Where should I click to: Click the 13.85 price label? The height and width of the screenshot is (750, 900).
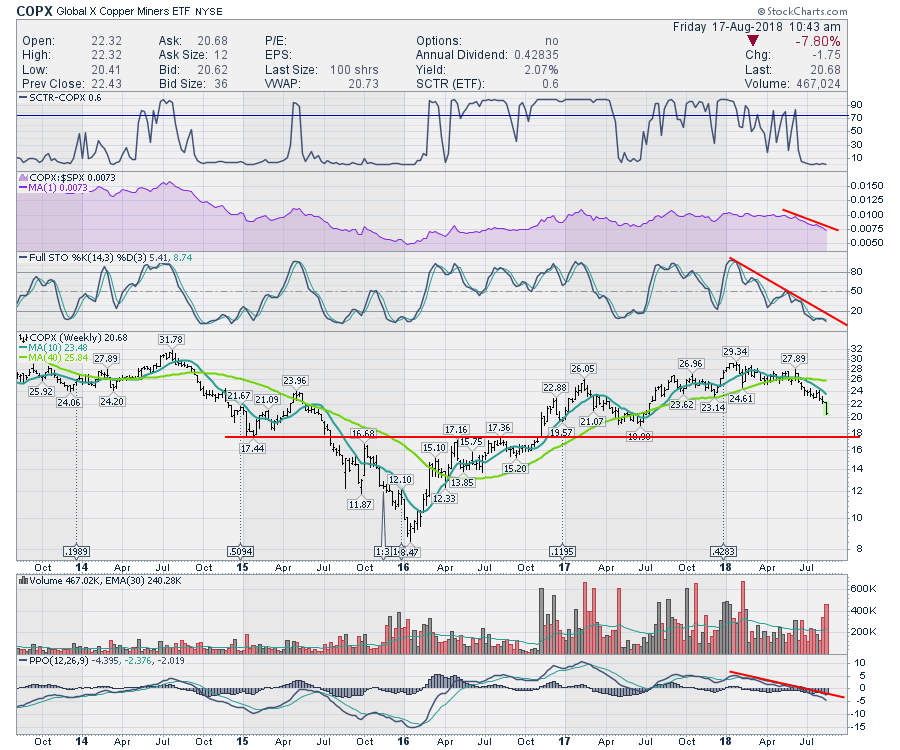(x=462, y=483)
